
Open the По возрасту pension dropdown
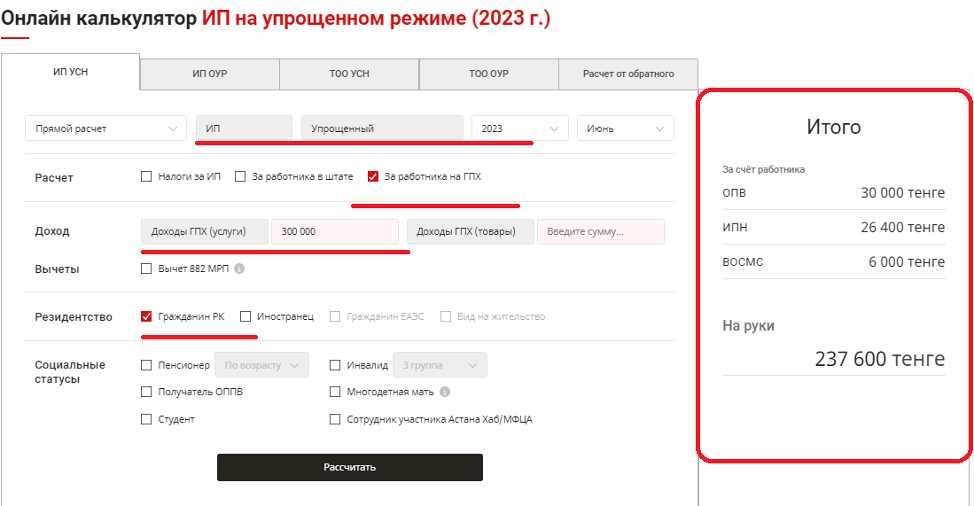point(262,365)
